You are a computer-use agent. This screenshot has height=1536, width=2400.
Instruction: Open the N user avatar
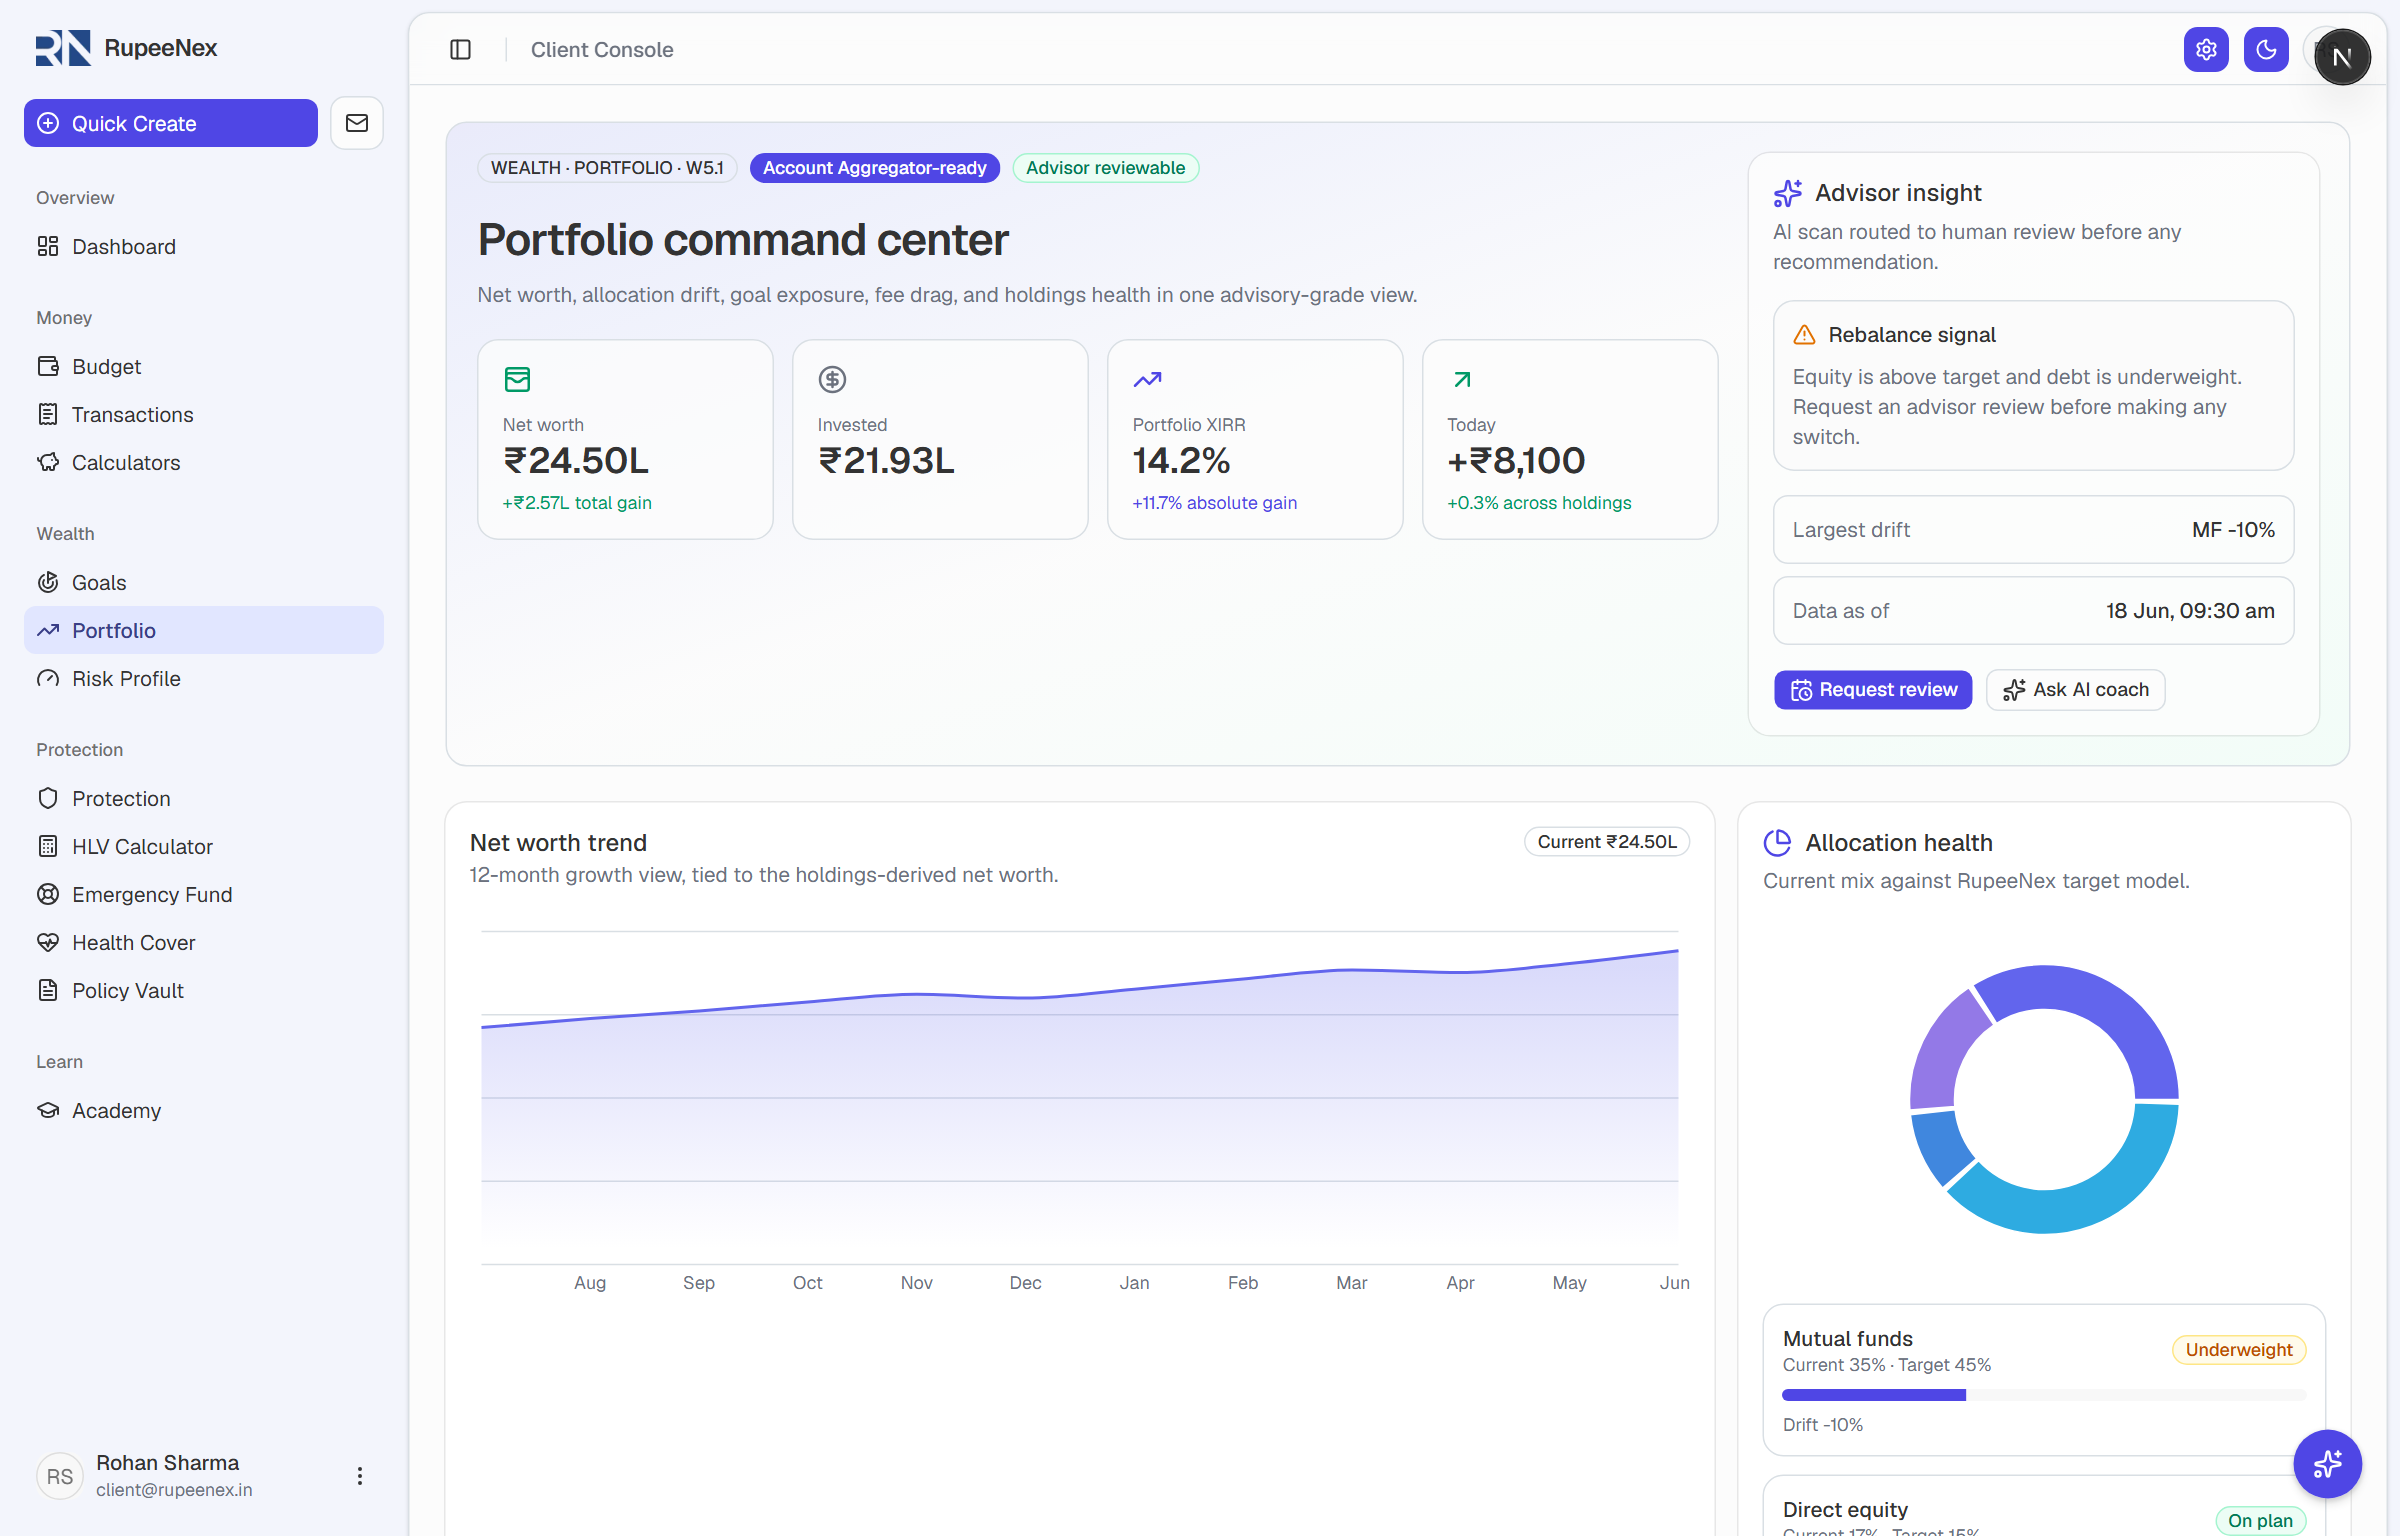pos(2342,57)
